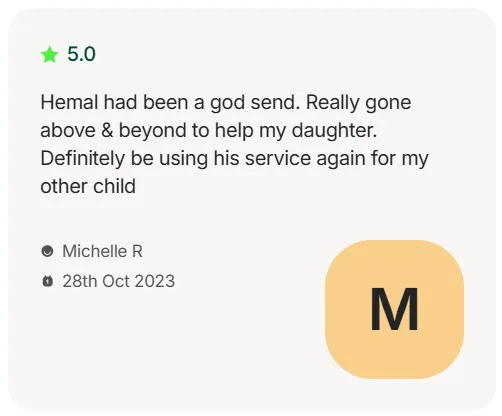This screenshot has width=502, height=416.
Task: Click the smiley face icon beside Michelle R
Action: coord(47,251)
